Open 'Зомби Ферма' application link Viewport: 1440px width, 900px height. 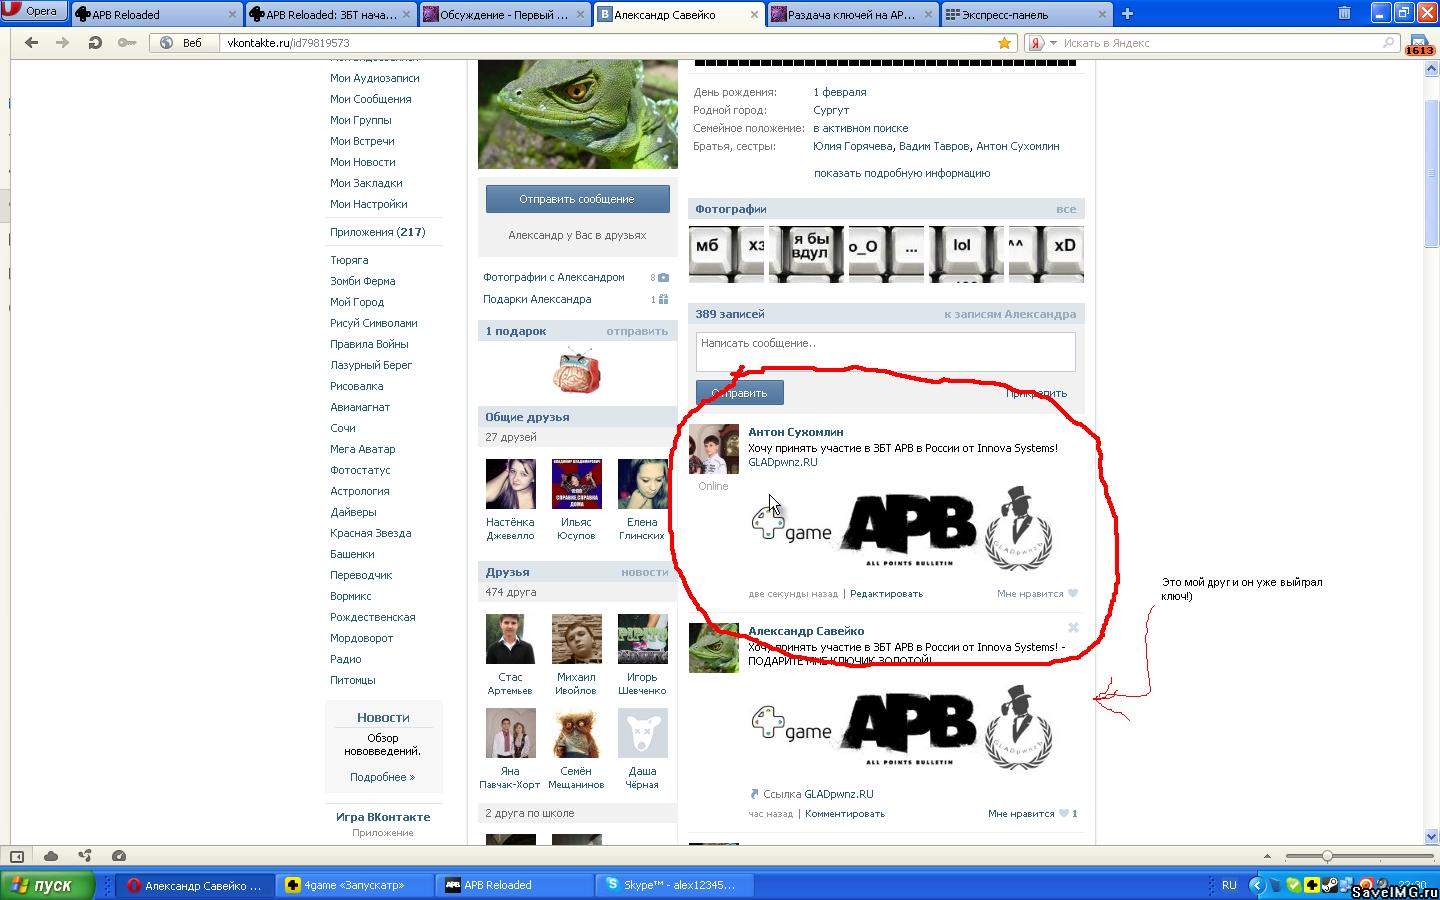point(363,281)
